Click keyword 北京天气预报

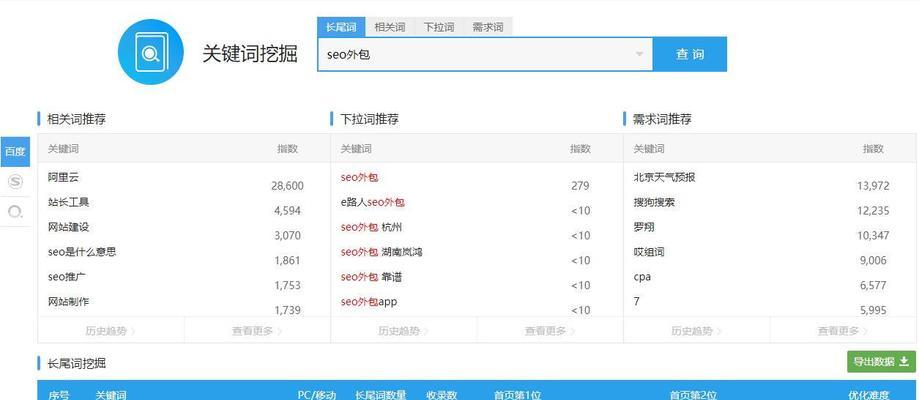664,177
